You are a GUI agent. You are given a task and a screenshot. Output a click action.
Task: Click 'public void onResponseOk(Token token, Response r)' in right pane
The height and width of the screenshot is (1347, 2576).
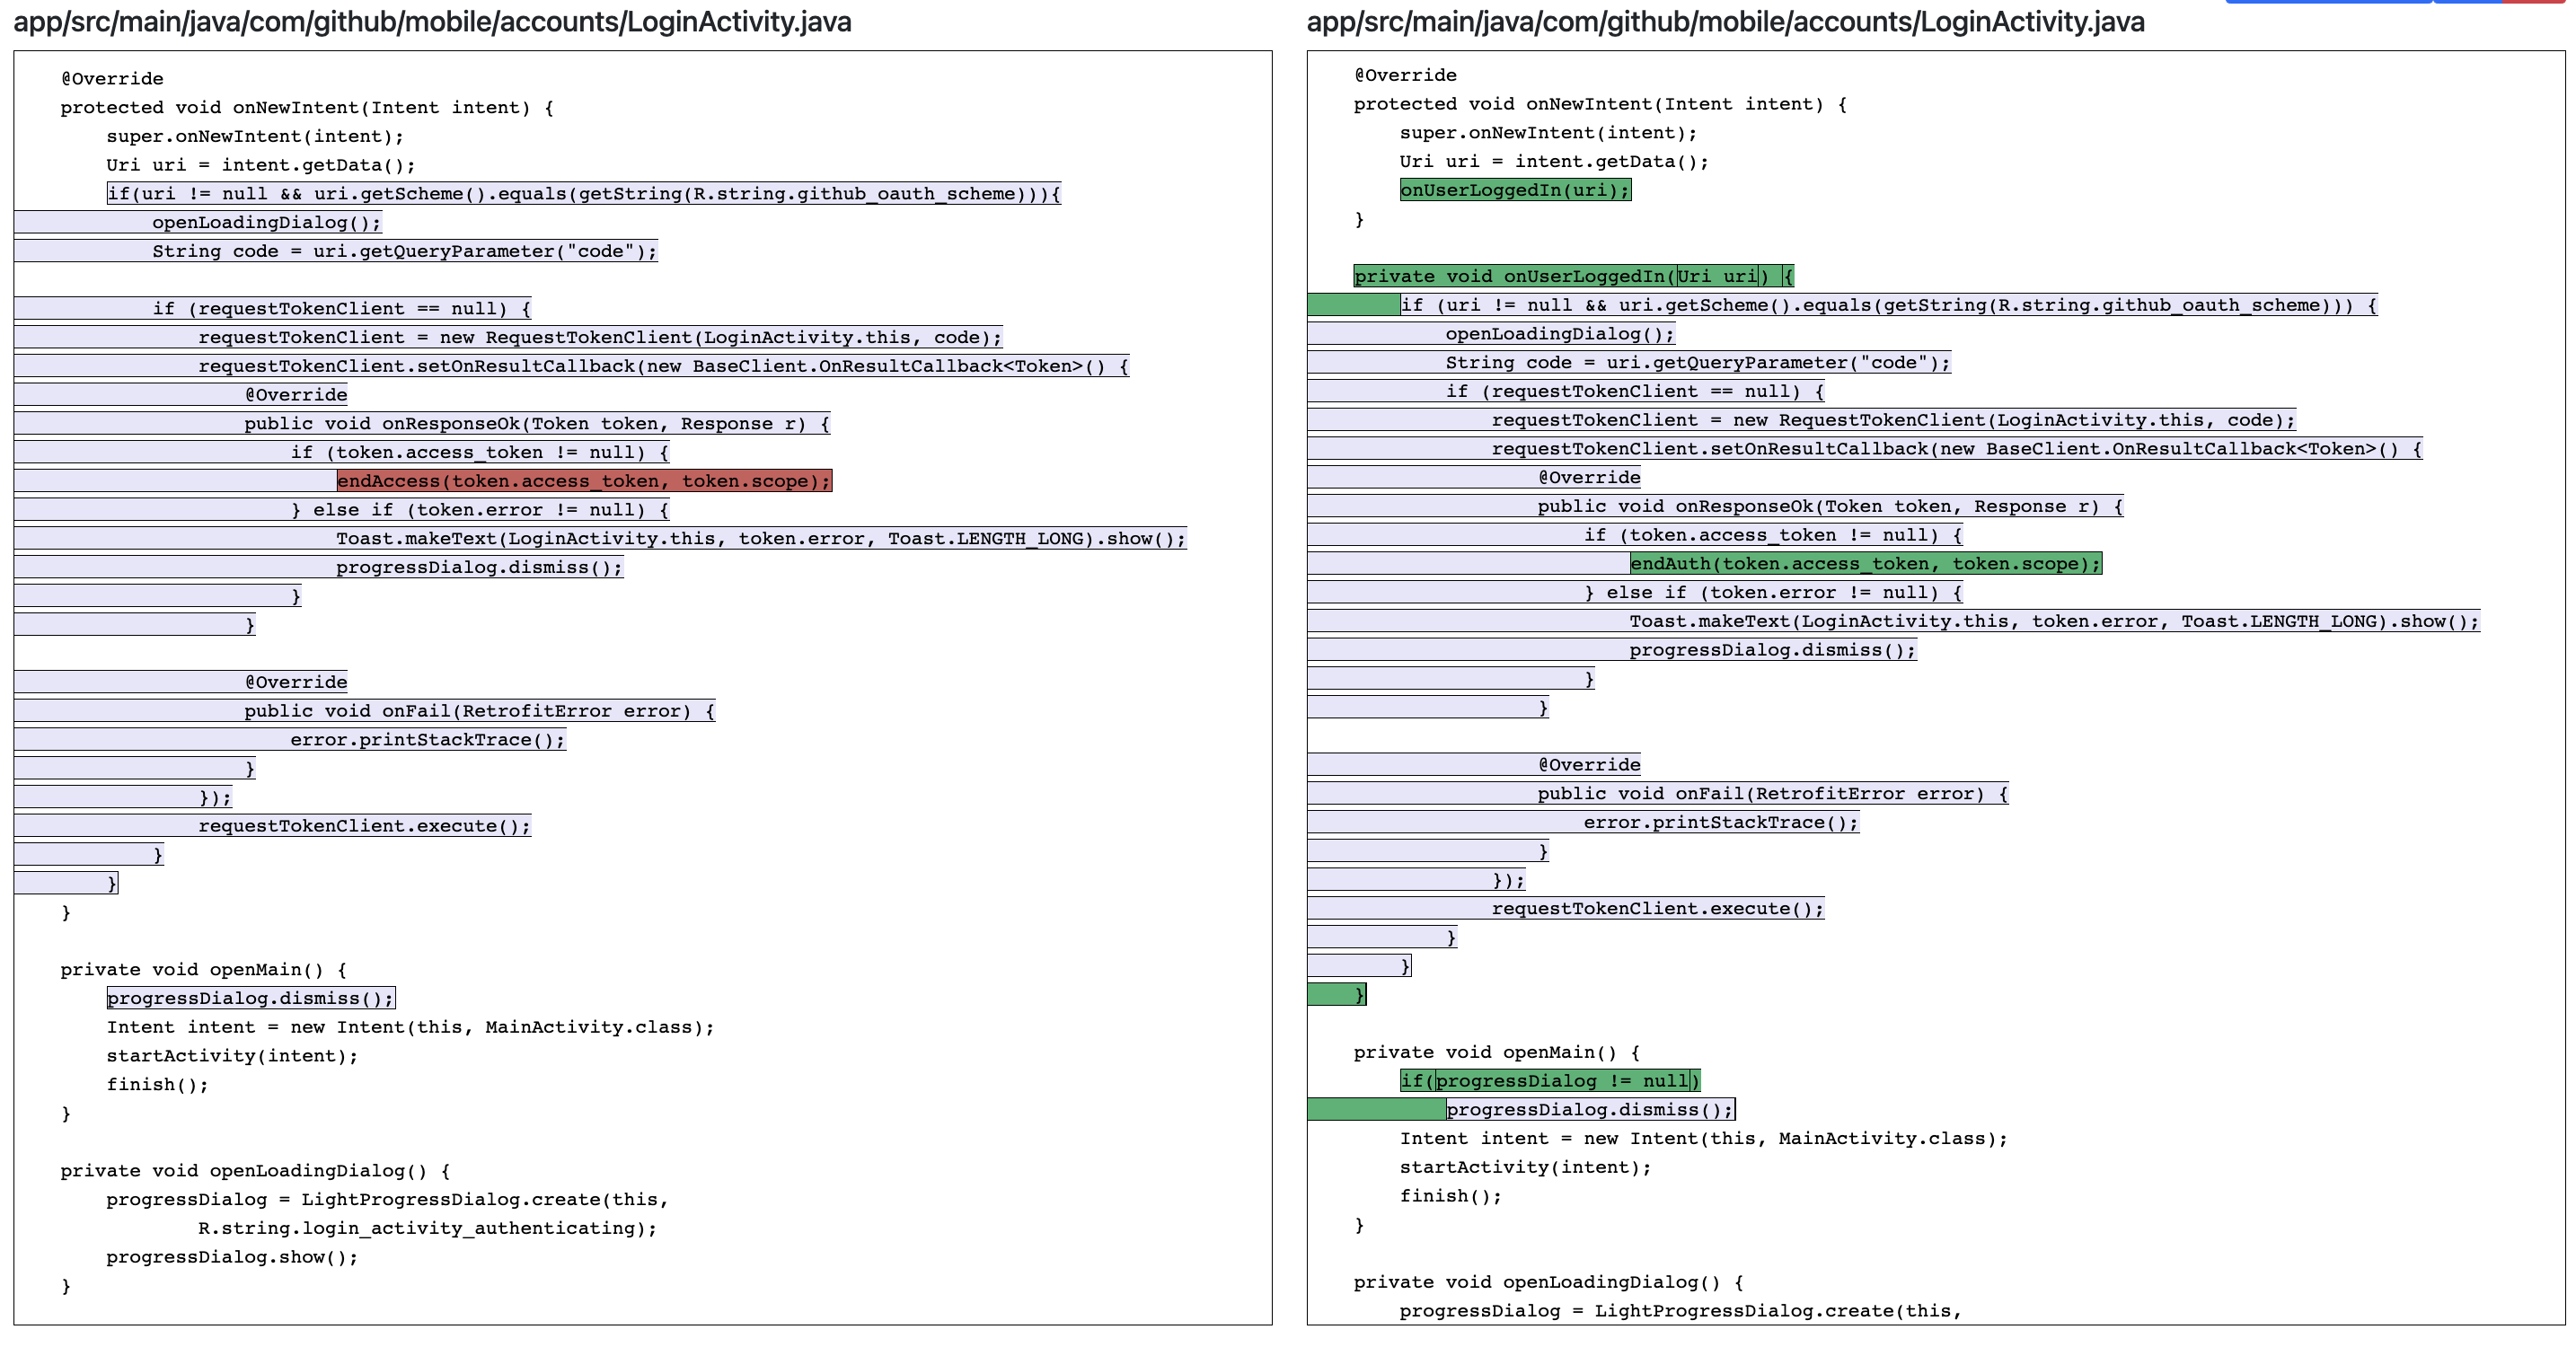tap(1830, 507)
